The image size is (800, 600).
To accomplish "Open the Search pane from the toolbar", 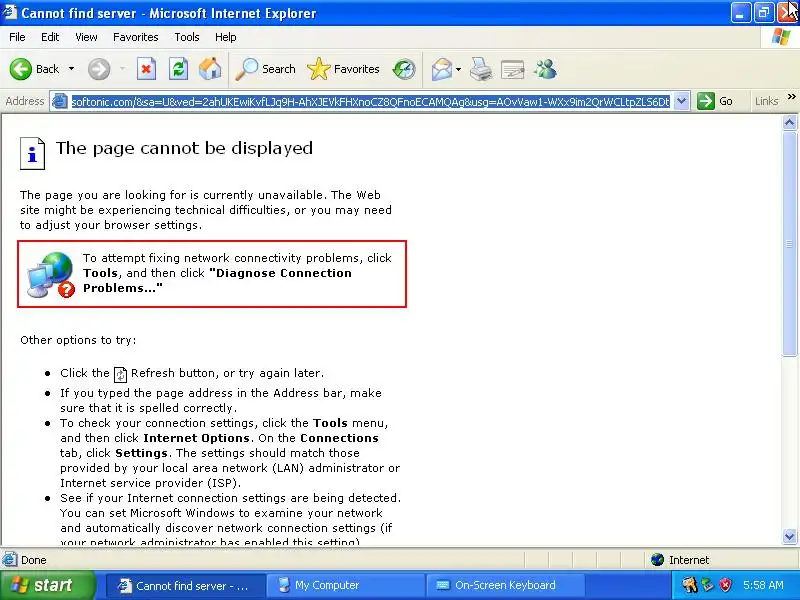I will point(265,69).
